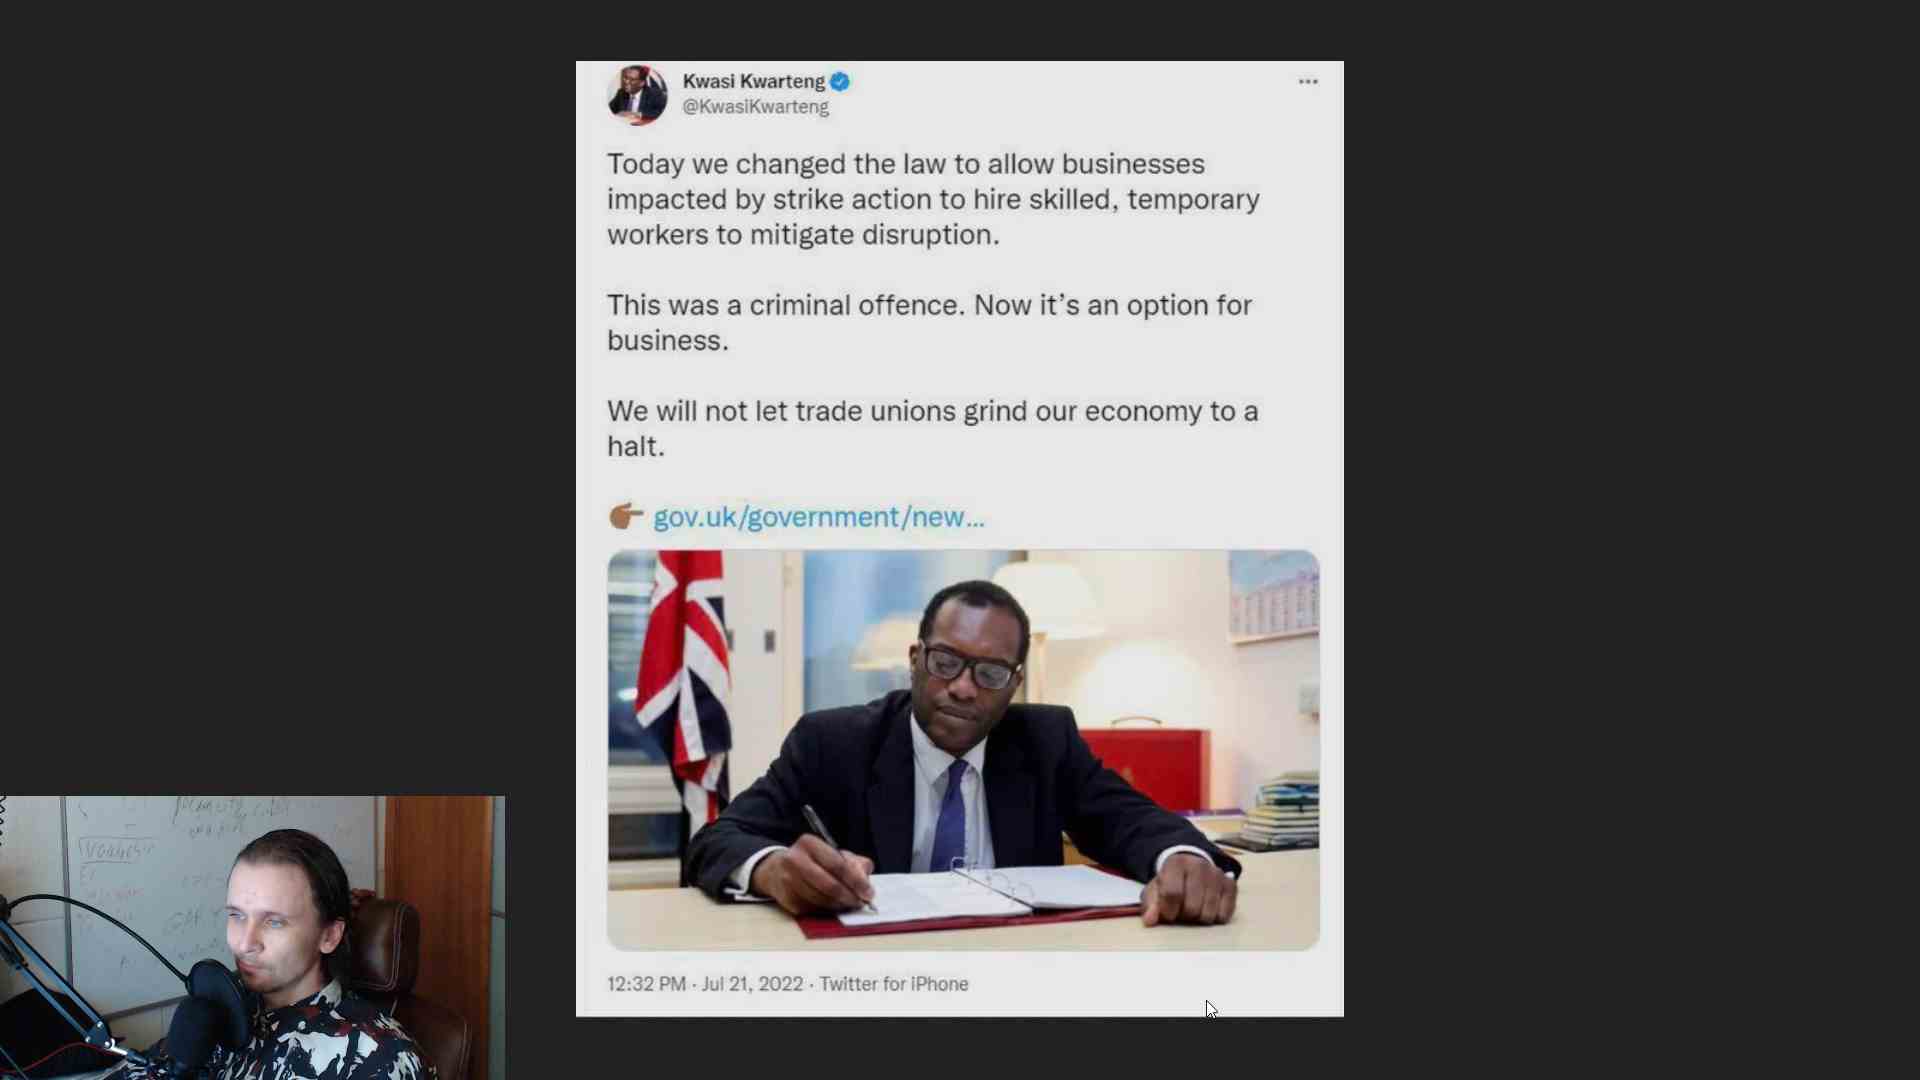Screen dimensions: 1920x1080
Task: Open the attached photo of man signing document
Action: coord(963,750)
